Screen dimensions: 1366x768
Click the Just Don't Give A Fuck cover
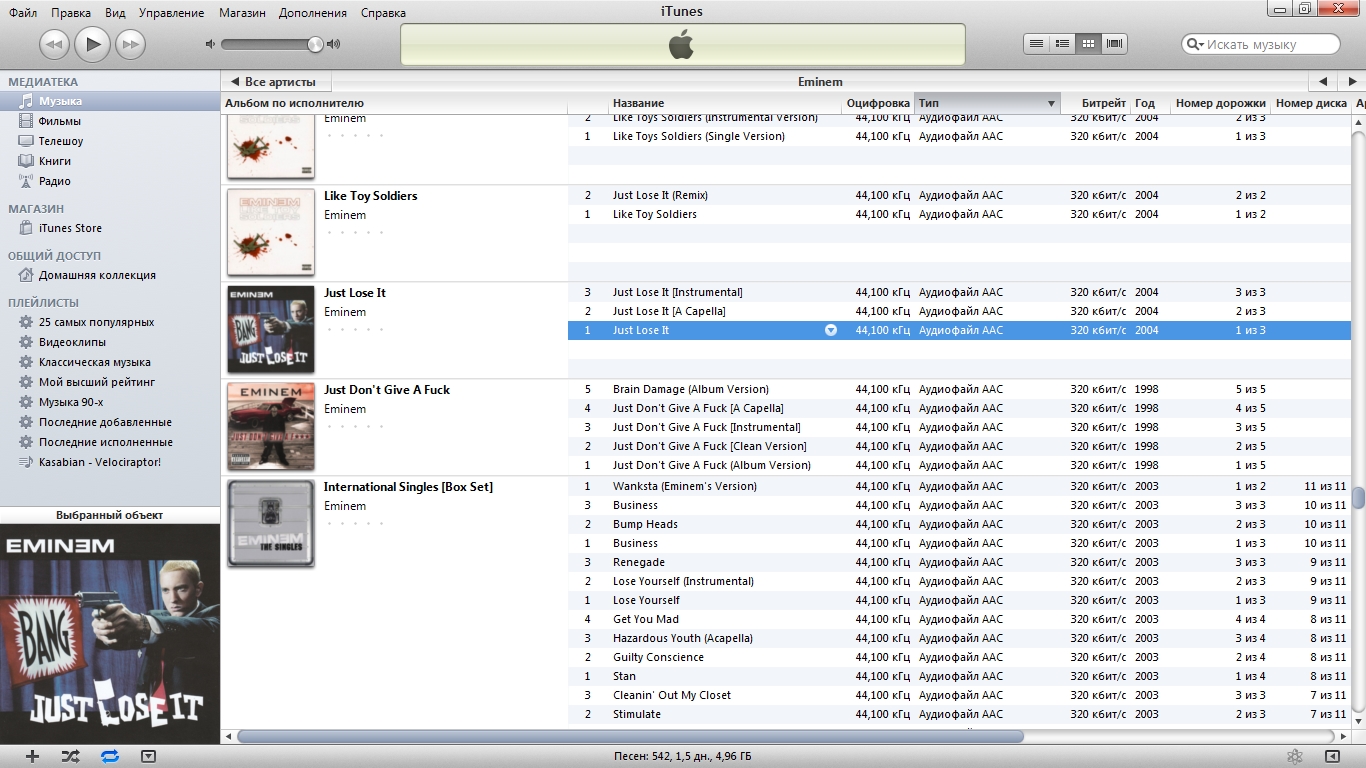pos(271,427)
